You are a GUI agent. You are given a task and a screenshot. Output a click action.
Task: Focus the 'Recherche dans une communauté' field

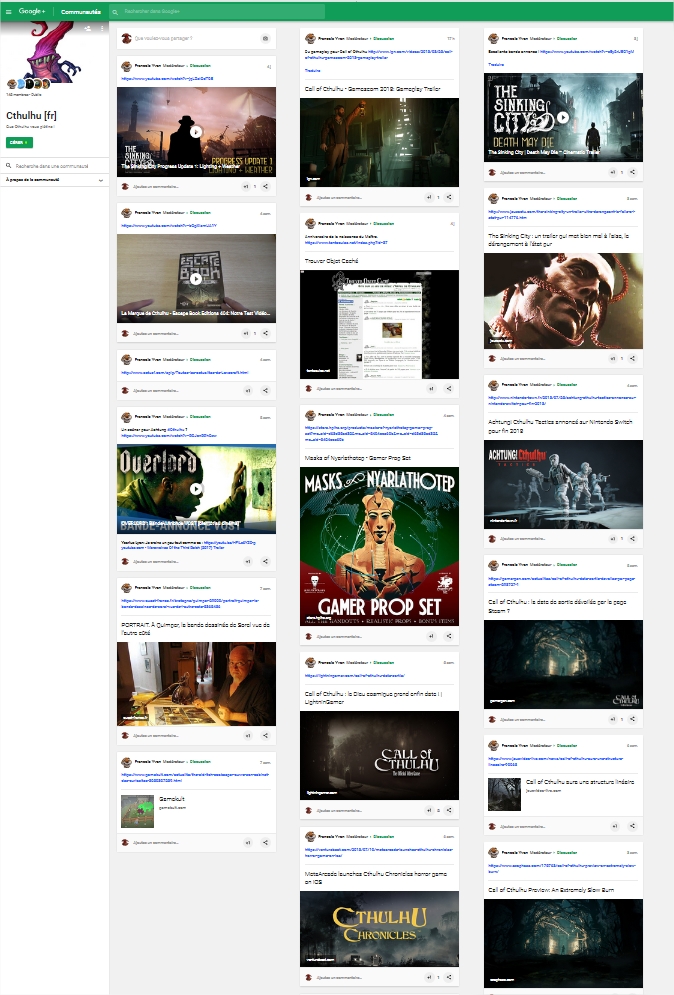click(55, 166)
